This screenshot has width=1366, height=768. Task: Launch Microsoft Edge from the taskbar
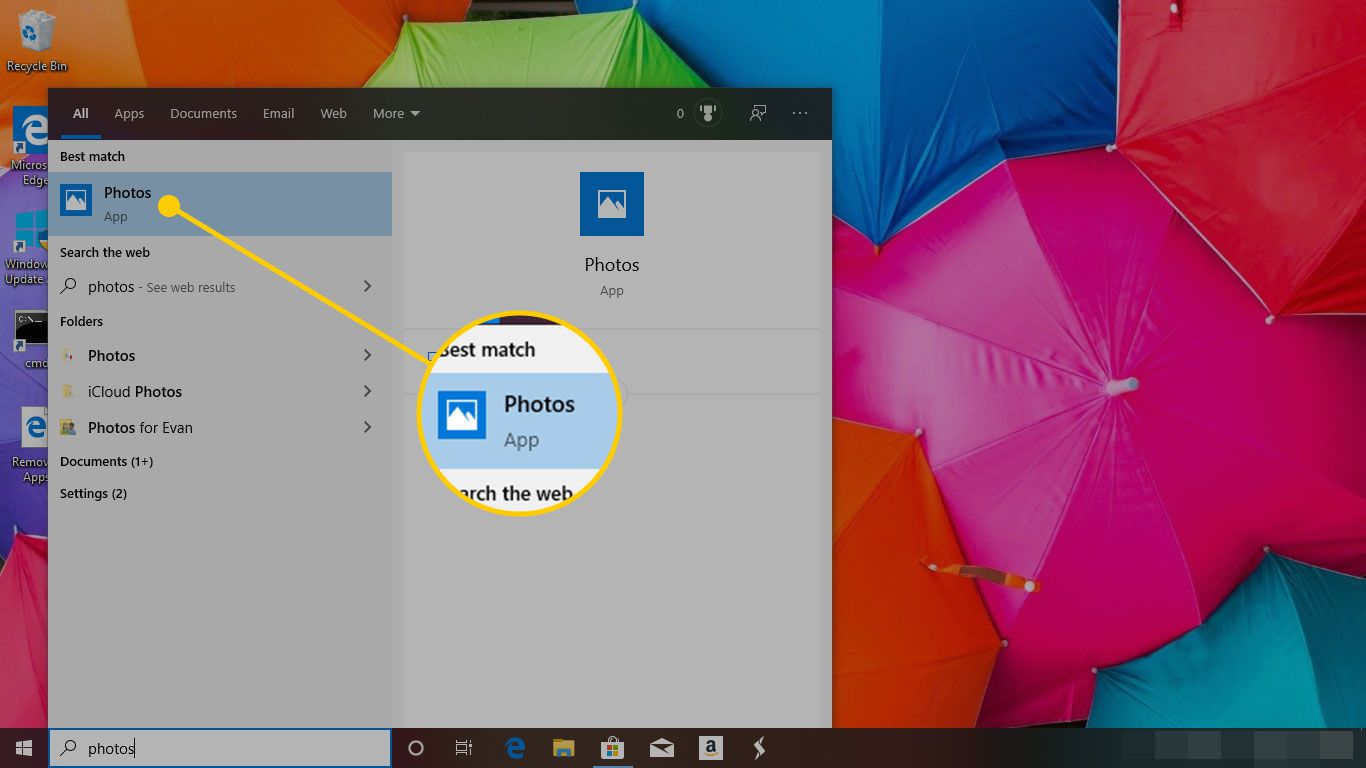(516, 748)
